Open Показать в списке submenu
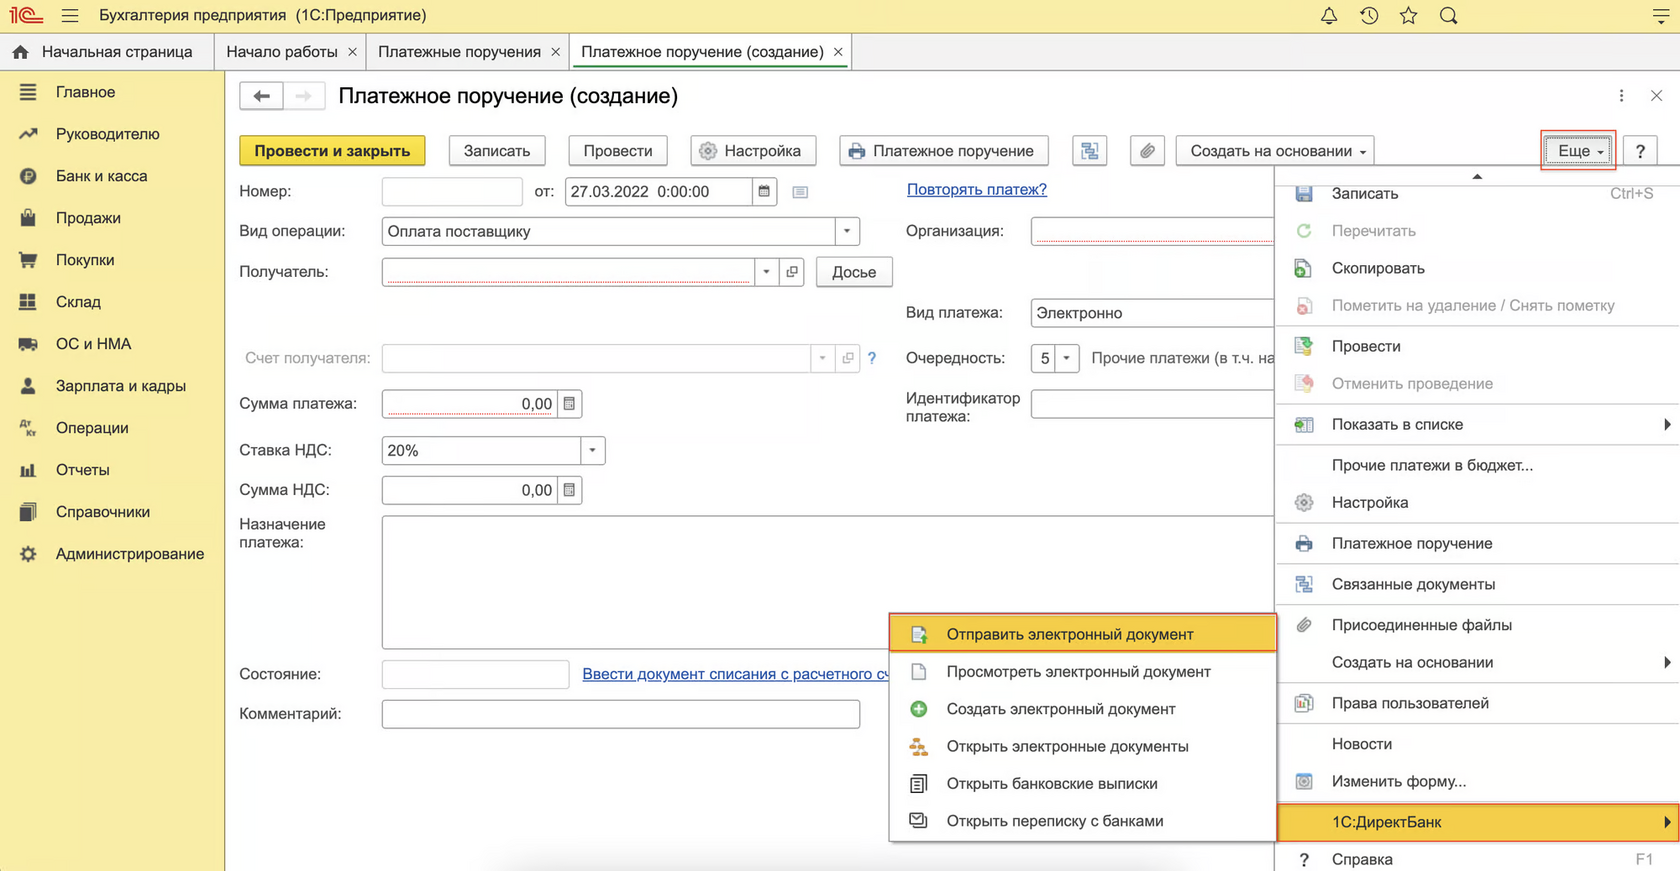Screen dimensions: 1680x871 [x=1477, y=425]
